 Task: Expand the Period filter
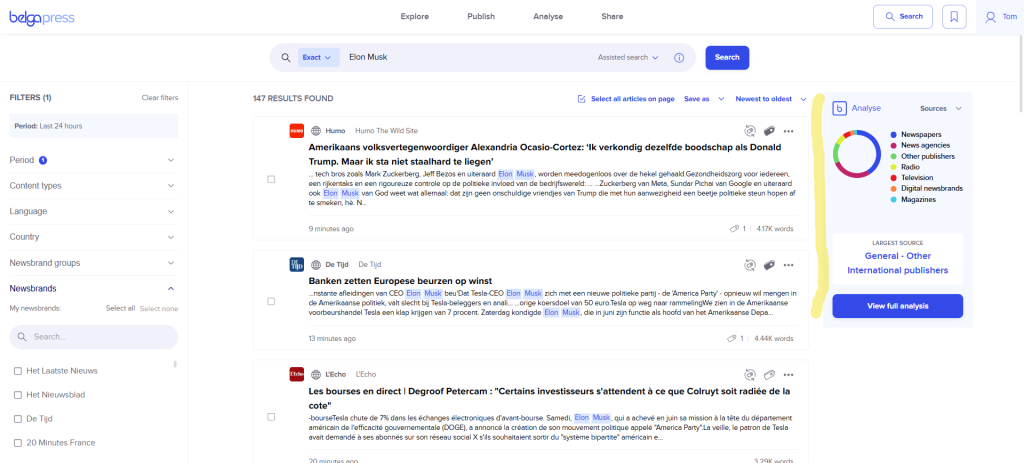click(x=93, y=160)
